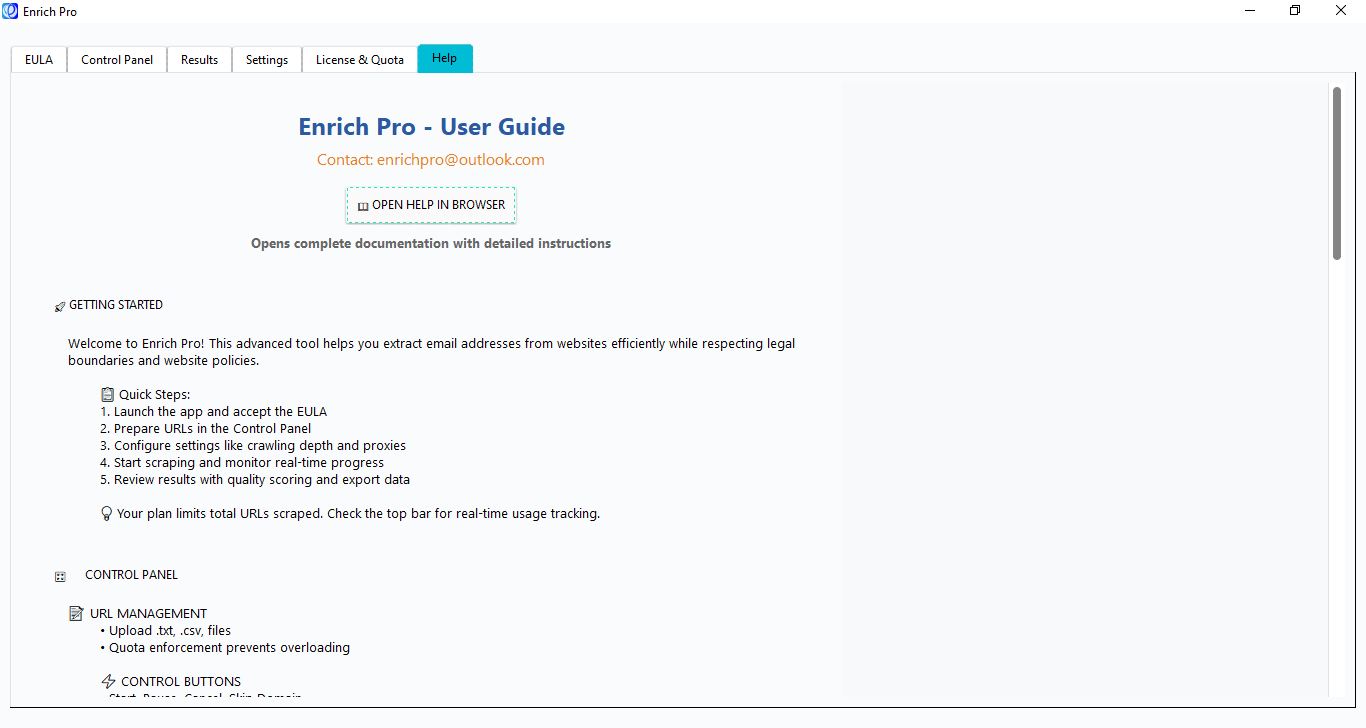The width and height of the screenshot is (1366, 728).
Task: Restore down the Enrich Pro window
Action: pyautogui.click(x=1296, y=11)
